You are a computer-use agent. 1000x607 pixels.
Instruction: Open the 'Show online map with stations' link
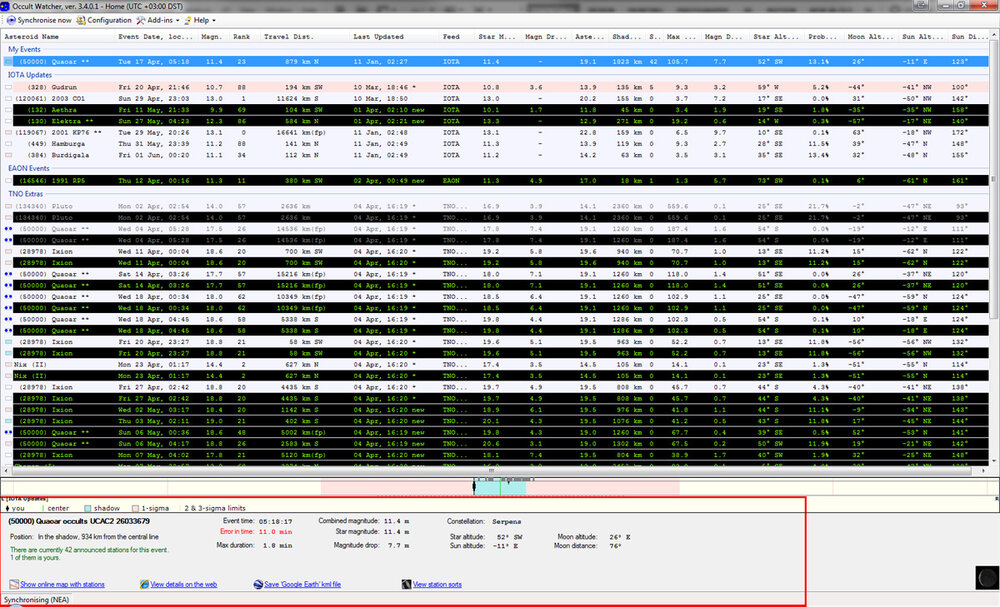pos(62,584)
